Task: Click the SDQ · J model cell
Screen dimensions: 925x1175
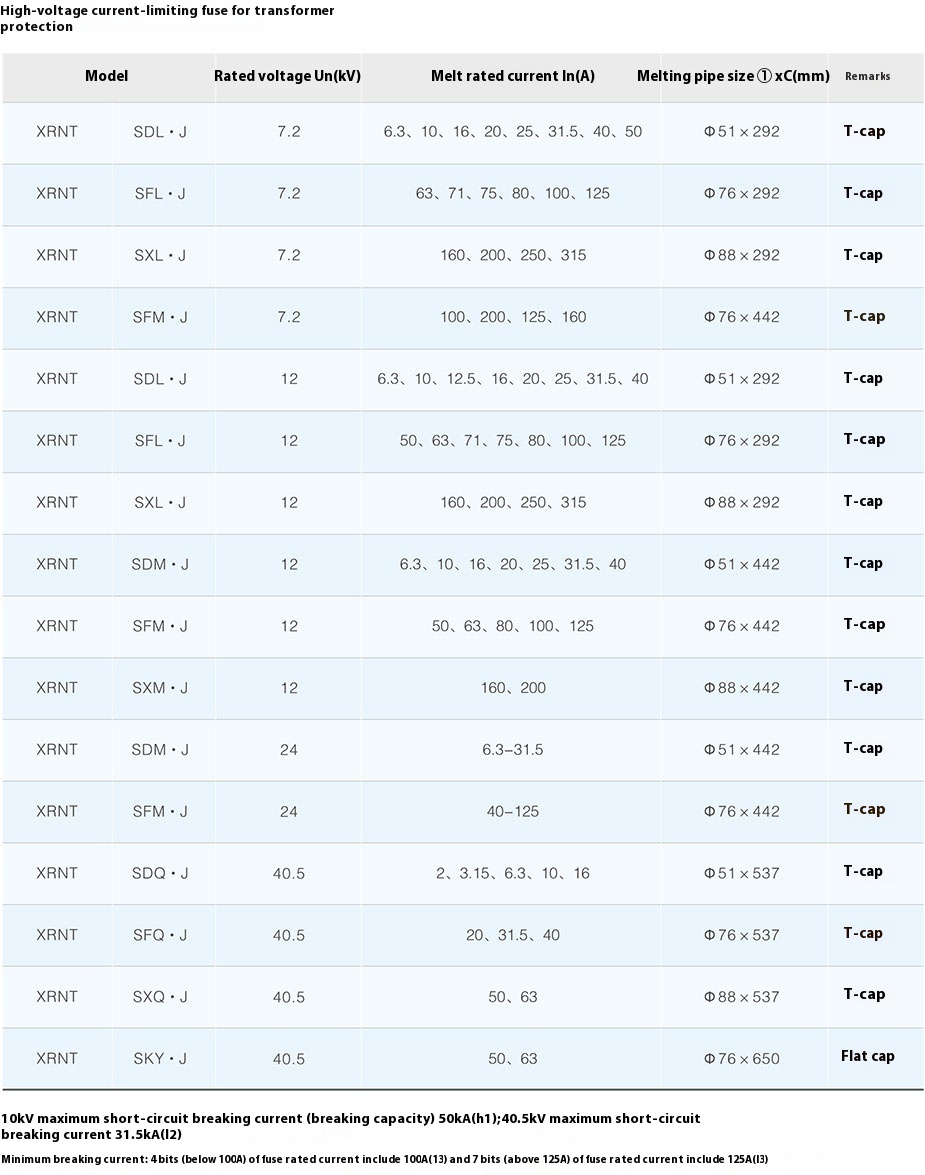Action: click(160, 873)
